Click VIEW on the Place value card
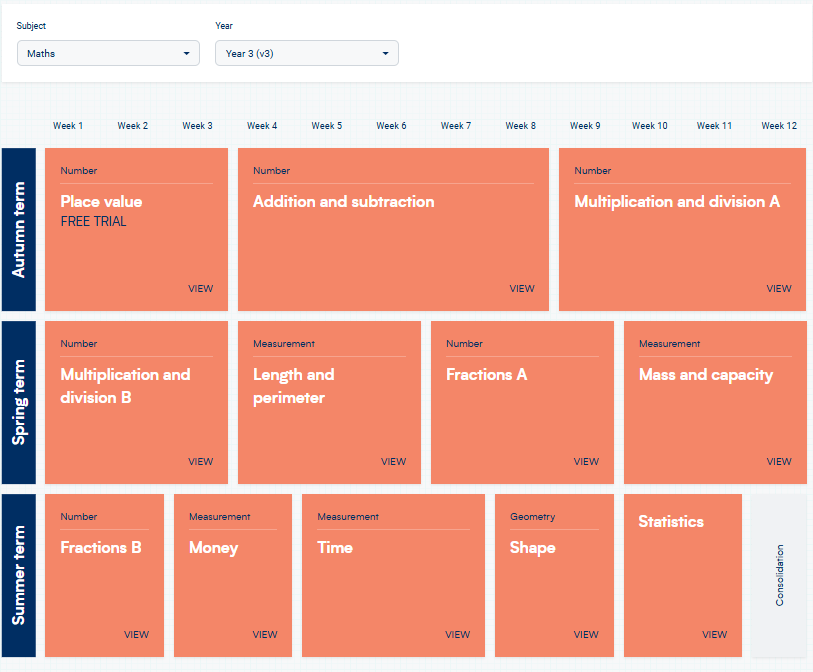Screen dimensions: 813x672 [x=200, y=289]
